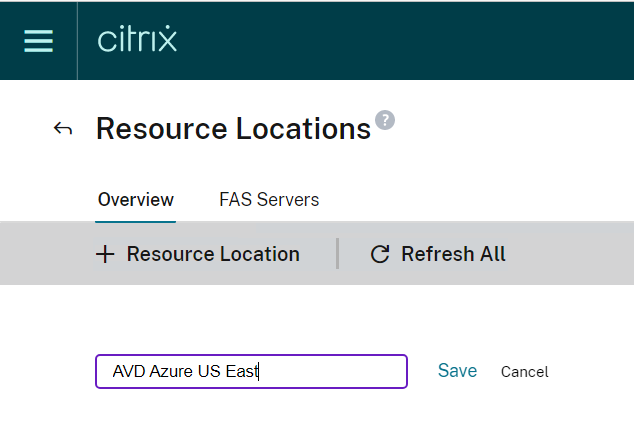Click the plus icon to add location
Viewport: 634px width, 442px height.
[105, 254]
